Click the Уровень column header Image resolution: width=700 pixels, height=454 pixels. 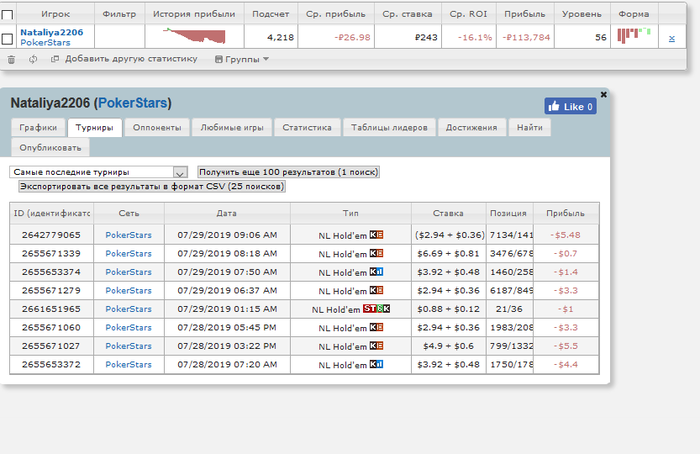582,14
